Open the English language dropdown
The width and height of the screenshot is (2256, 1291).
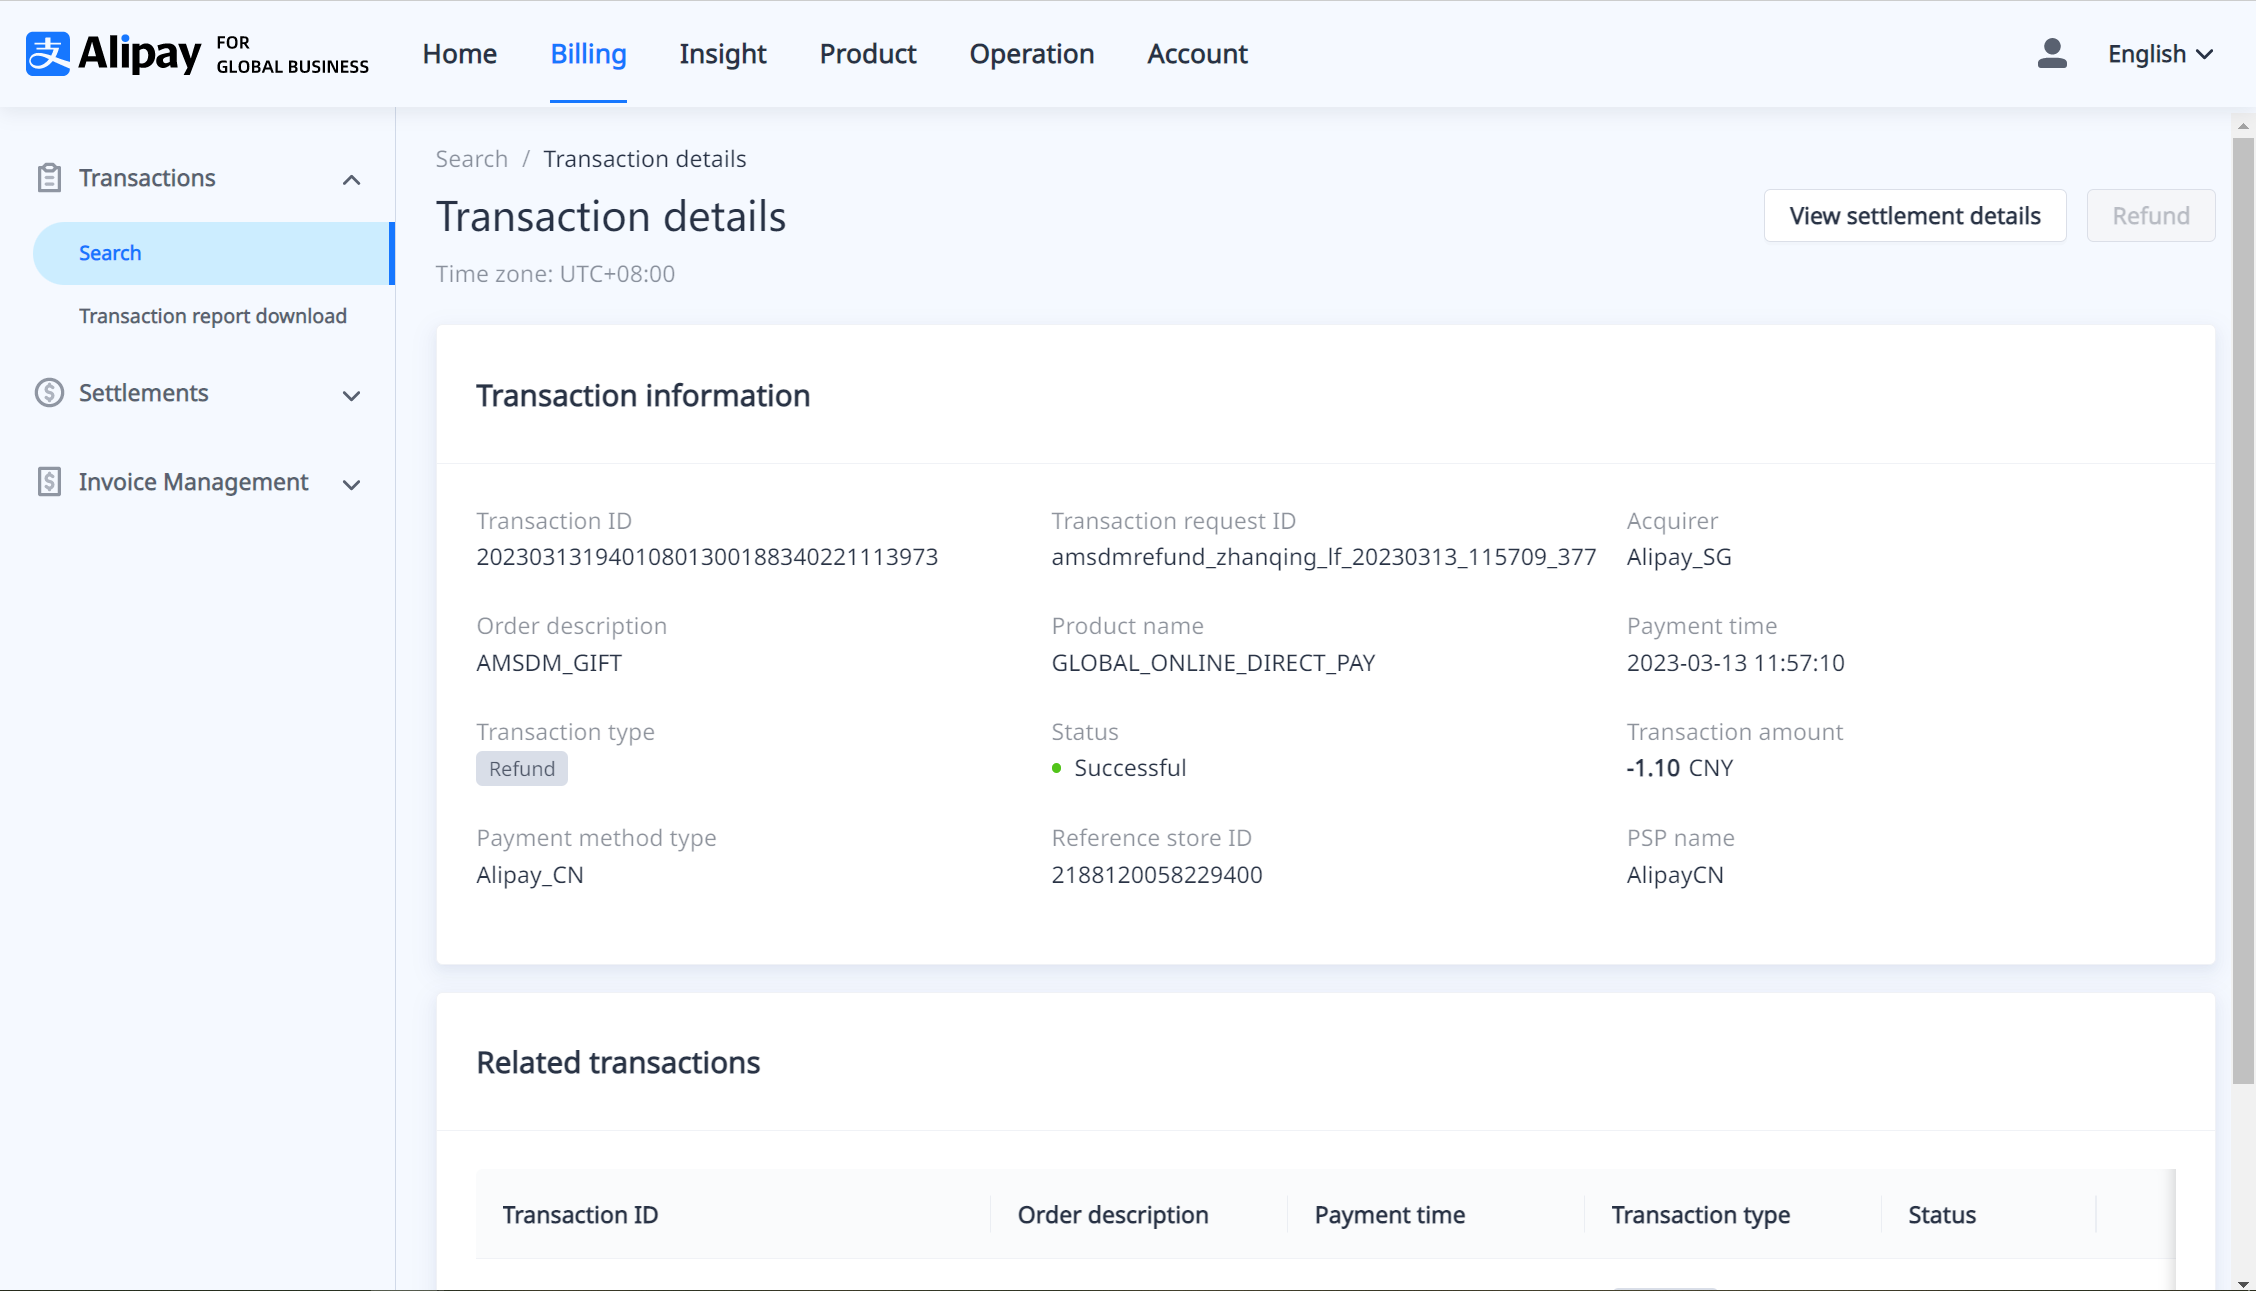[x=2160, y=54]
